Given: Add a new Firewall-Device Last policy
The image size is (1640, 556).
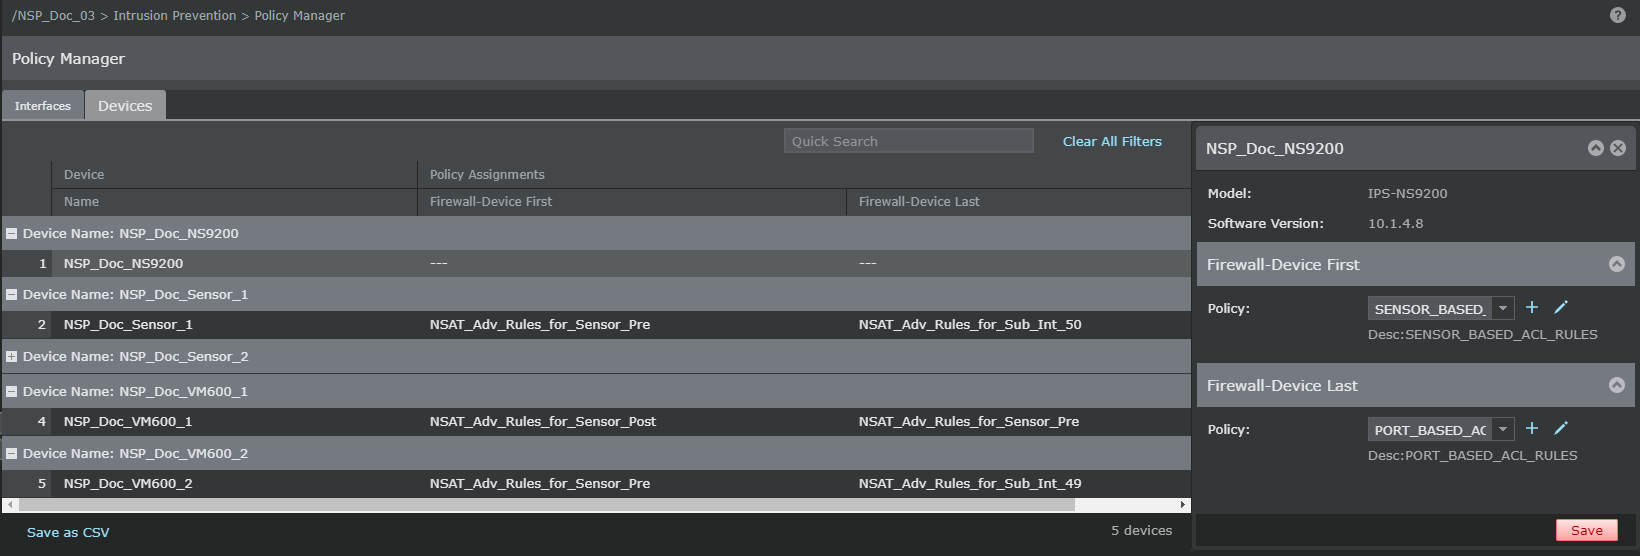Looking at the screenshot, I should [1532, 428].
